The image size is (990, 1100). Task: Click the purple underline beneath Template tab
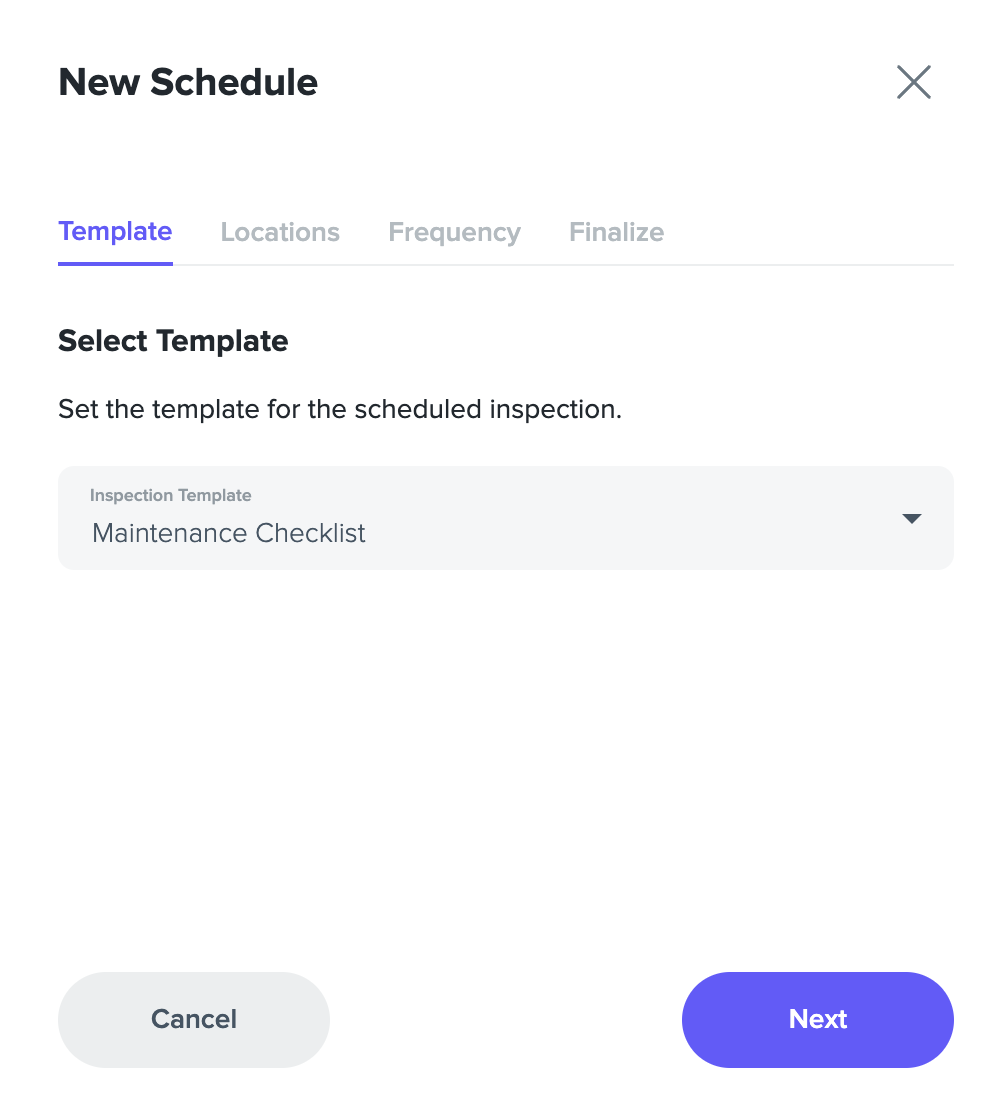[115, 264]
